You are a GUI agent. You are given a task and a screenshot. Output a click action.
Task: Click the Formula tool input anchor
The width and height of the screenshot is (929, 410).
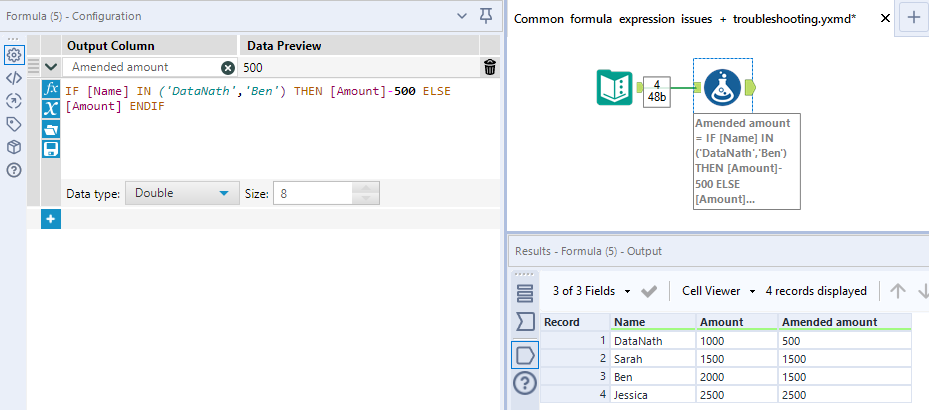tap(698, 88)
